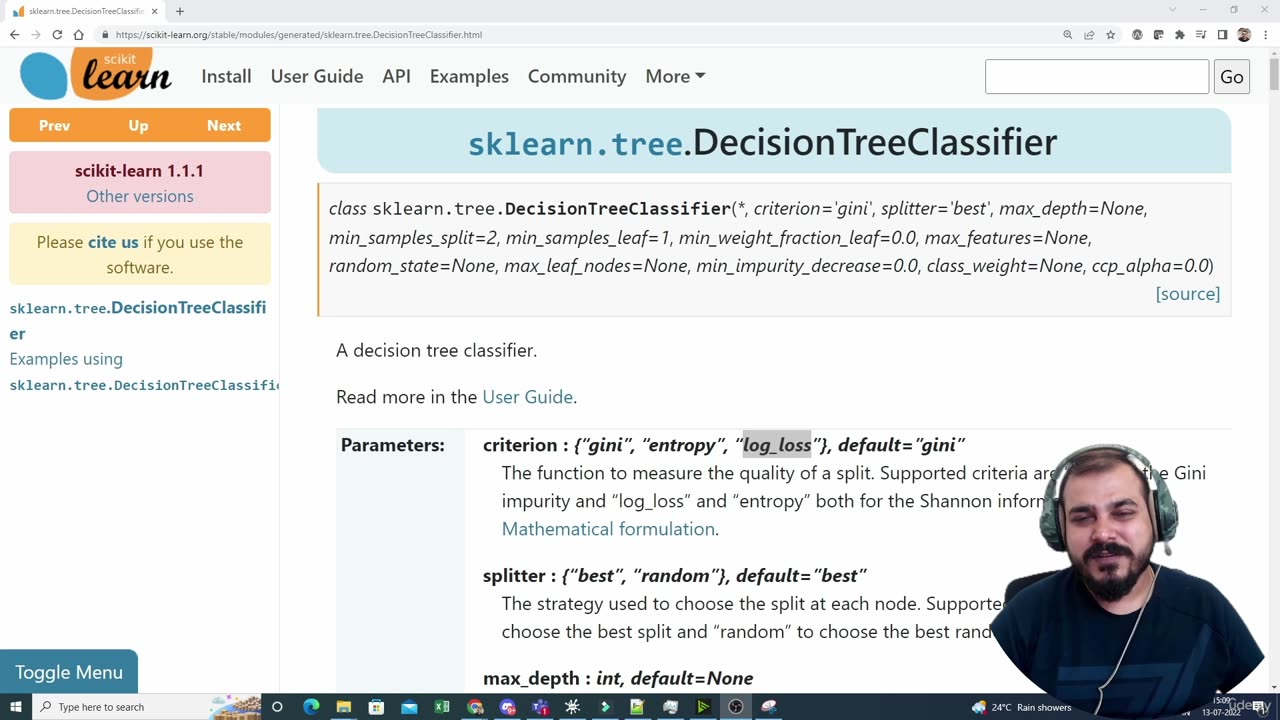
Task: Click the Chrome profile avatar
Action: pyautogui.click(x=1244, y=34)
